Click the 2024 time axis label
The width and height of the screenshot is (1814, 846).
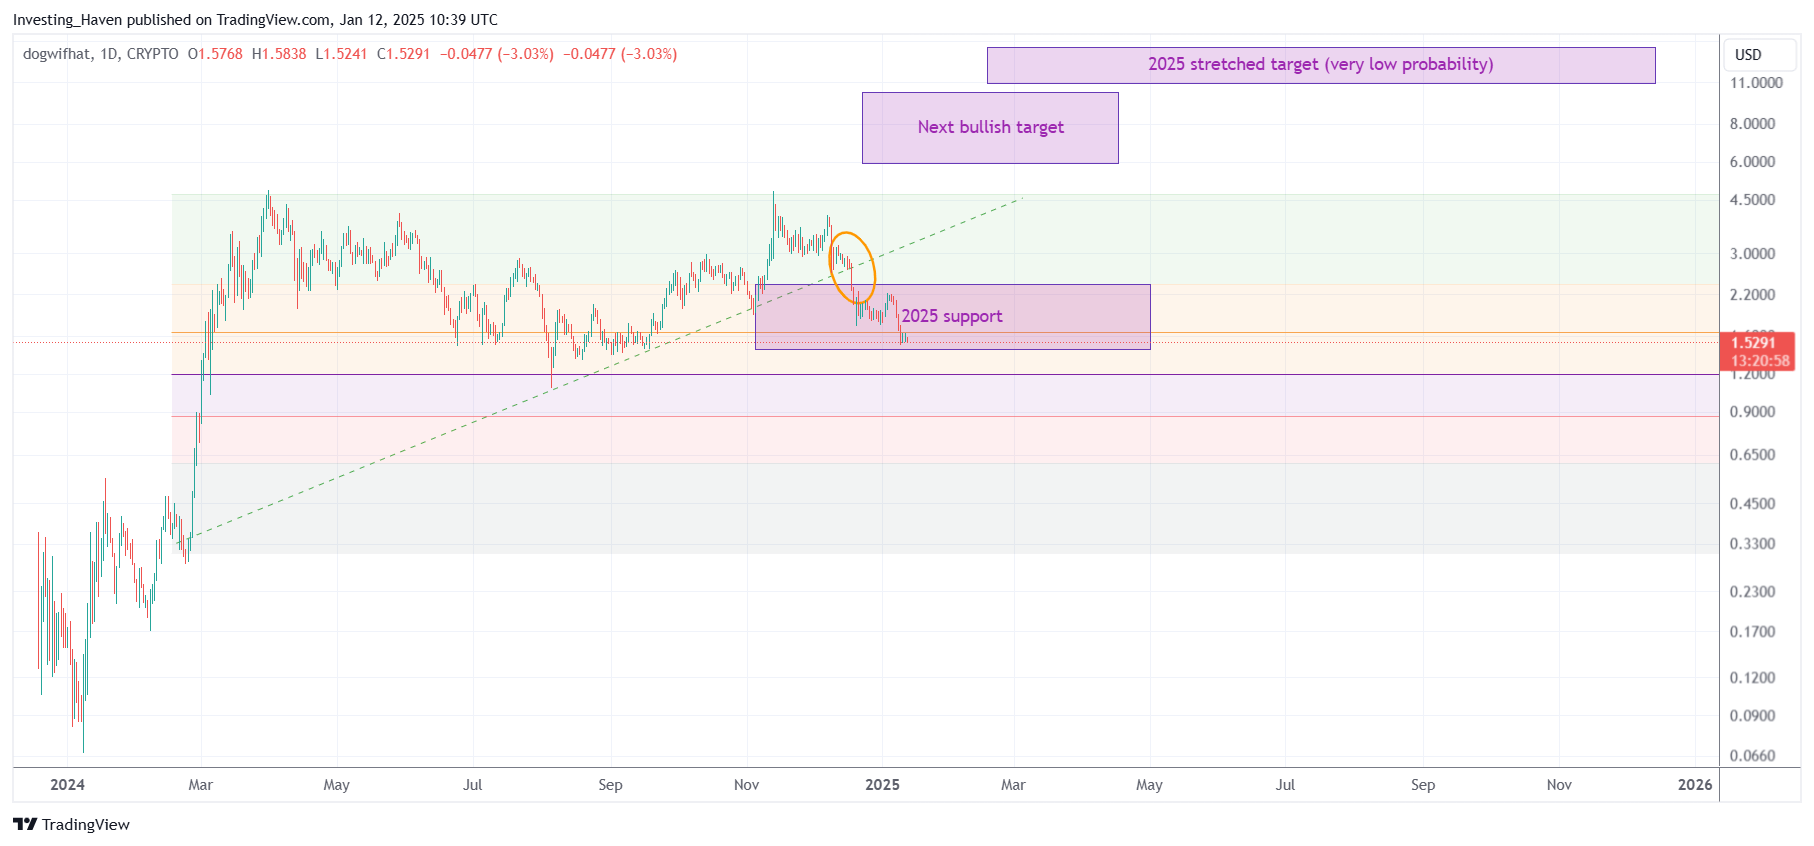tap(67, 785)
